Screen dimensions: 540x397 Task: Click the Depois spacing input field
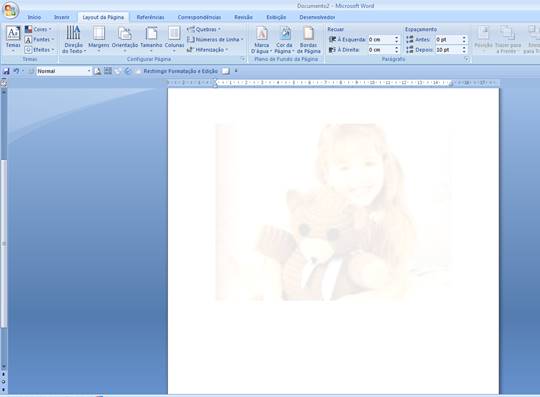point(448,50)
